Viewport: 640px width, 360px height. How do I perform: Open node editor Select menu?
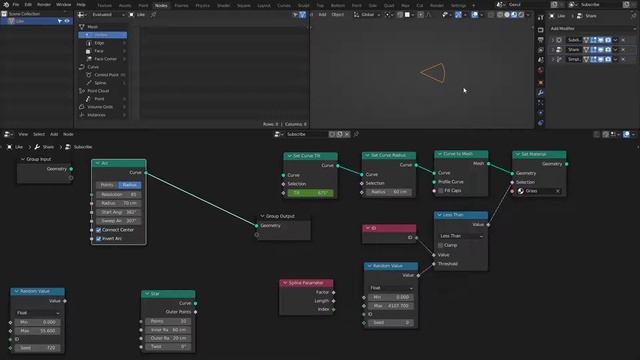pos(39,134)
